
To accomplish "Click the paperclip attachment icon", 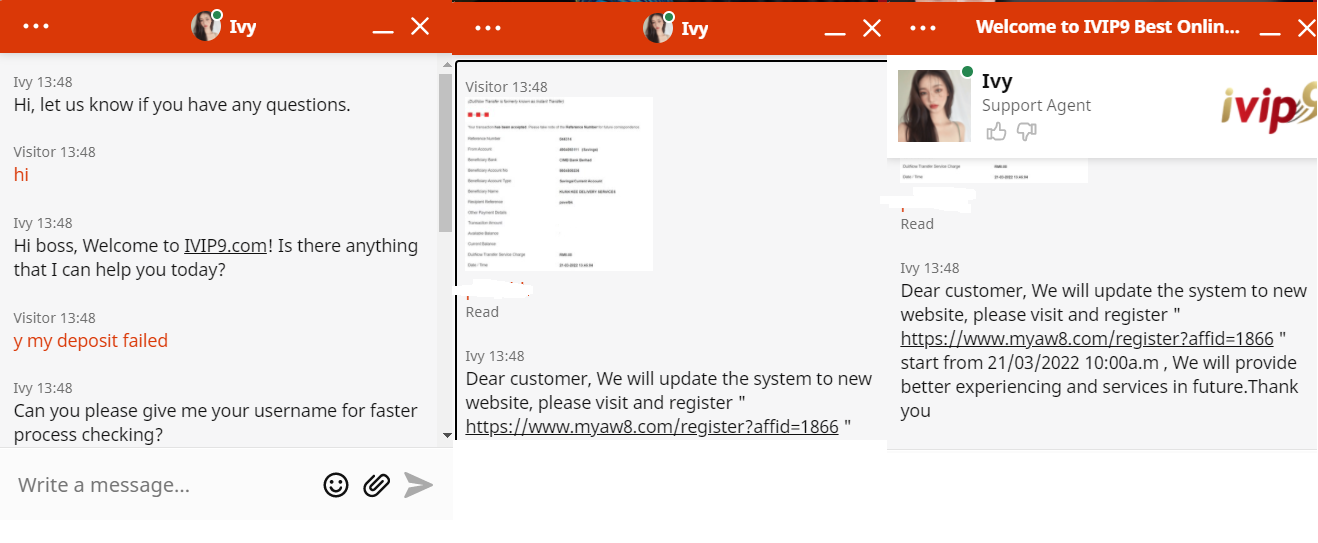I will point(376,485).
